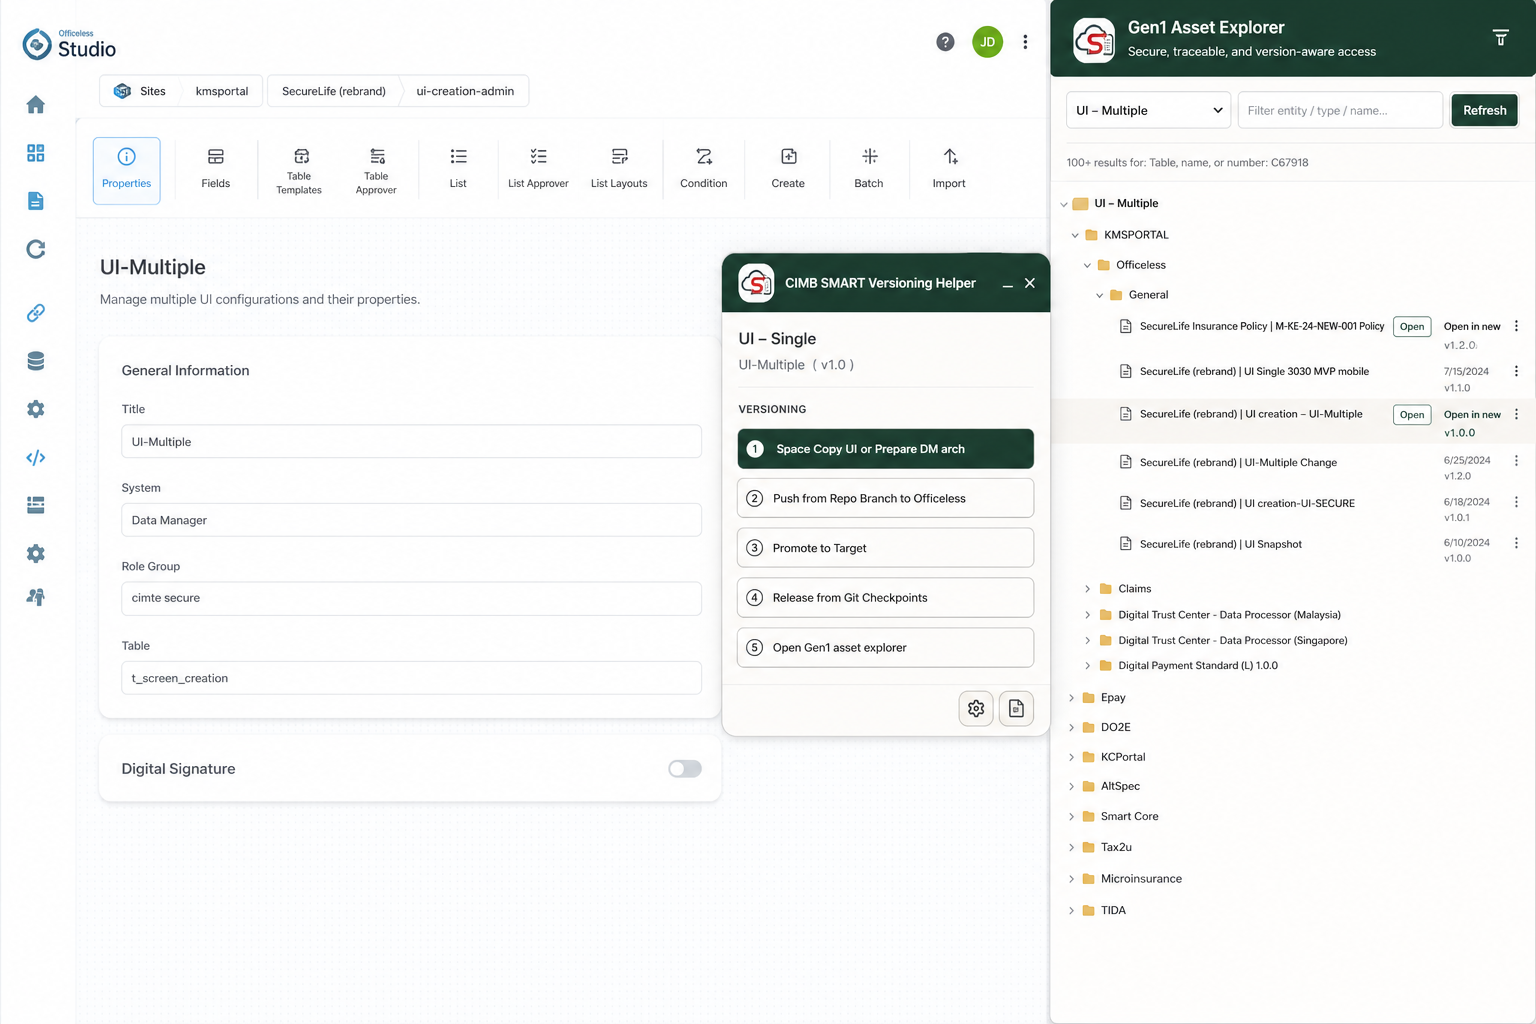Open the Condition tab
Image resolution: width=1536 pixels, height=1024 pixels.
click(704, 170)
